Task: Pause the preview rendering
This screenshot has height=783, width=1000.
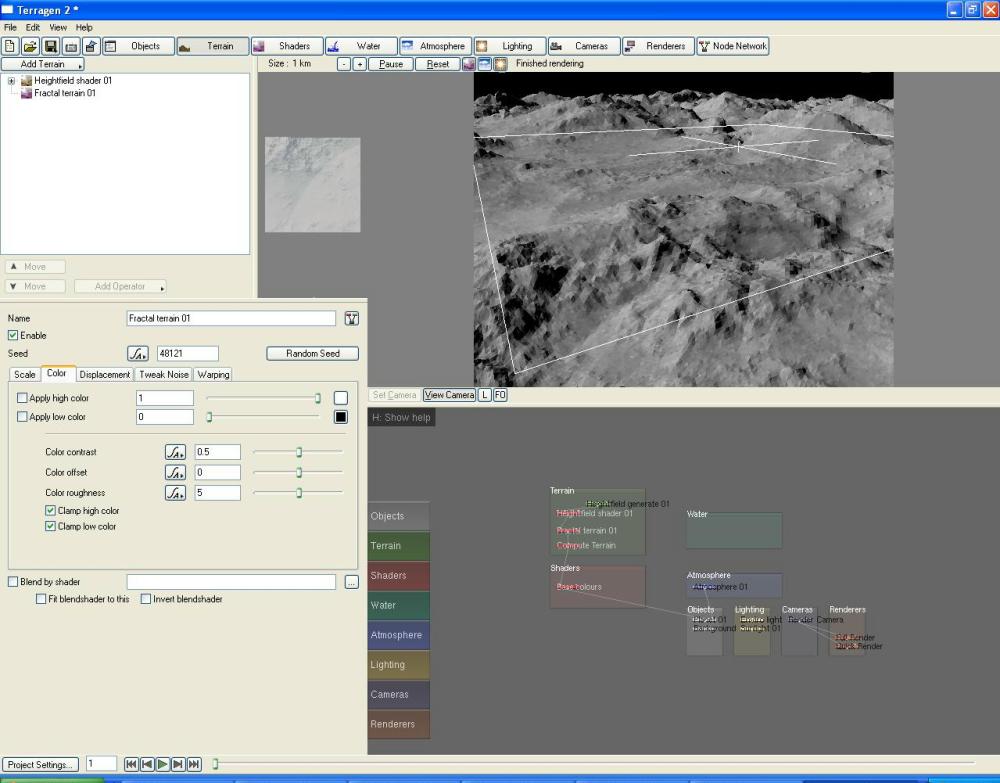Action: point(391,64)
